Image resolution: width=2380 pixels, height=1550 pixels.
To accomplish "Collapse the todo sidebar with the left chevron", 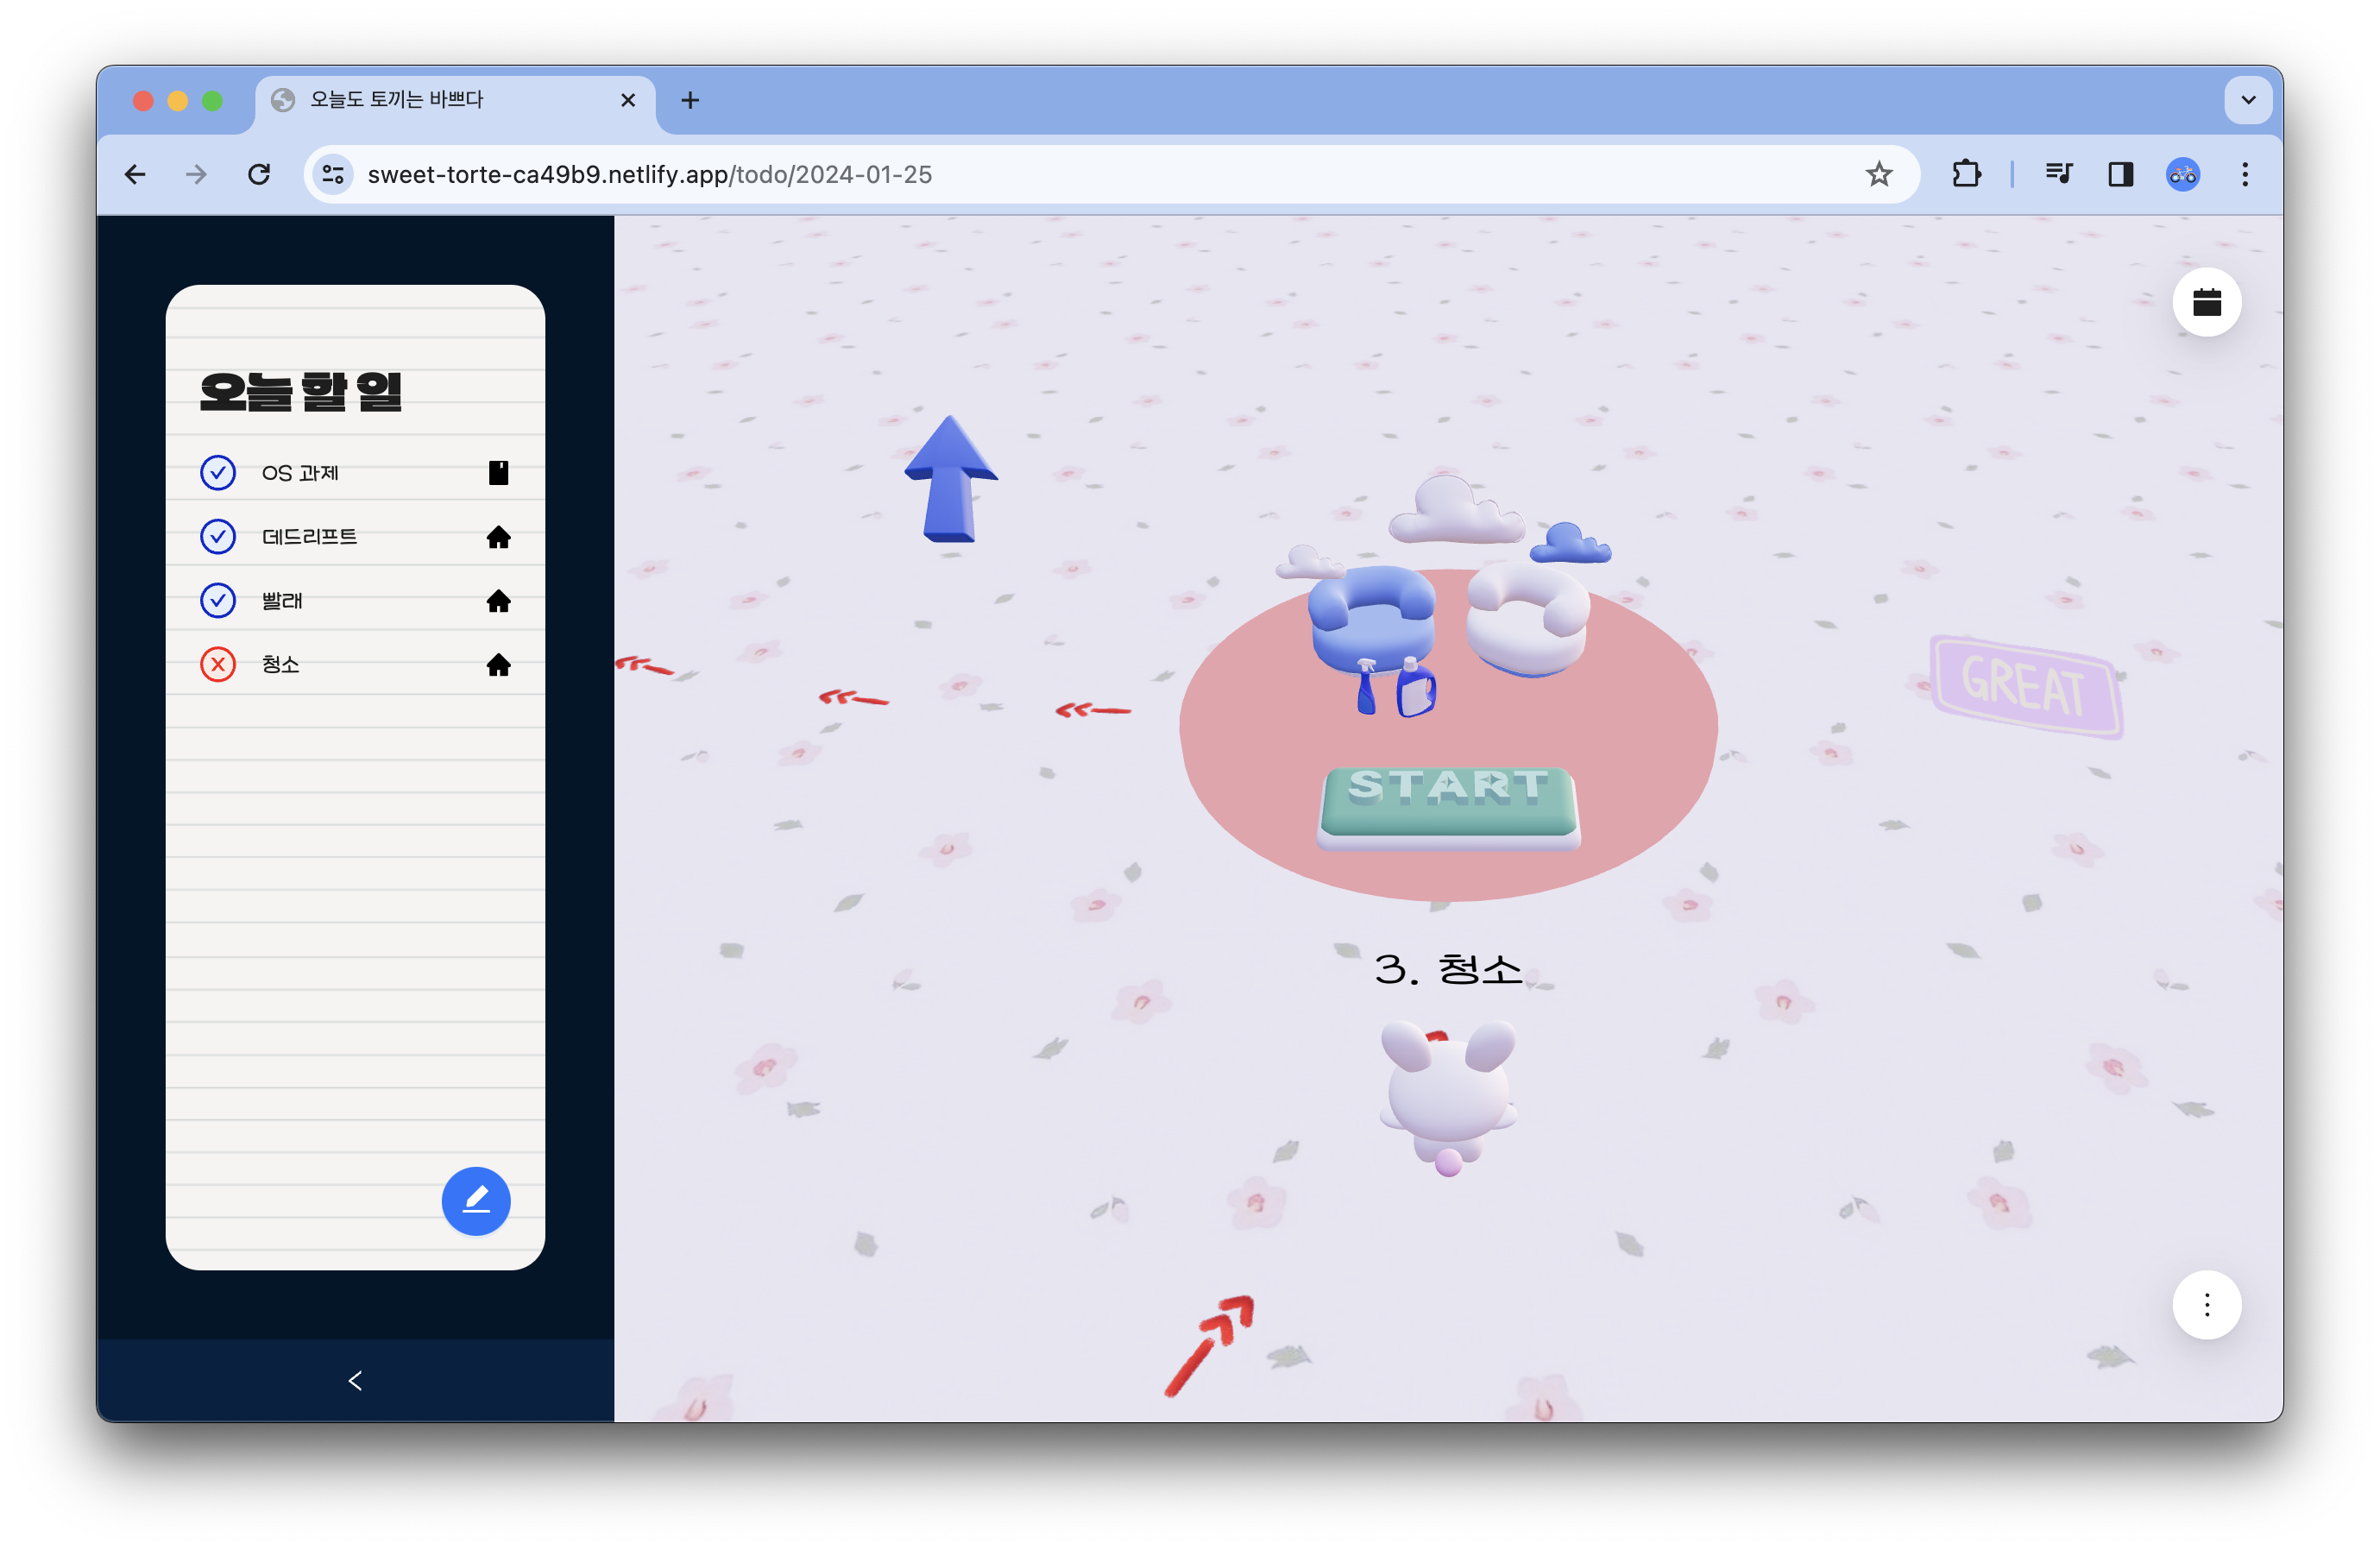I will (355, 1380).
